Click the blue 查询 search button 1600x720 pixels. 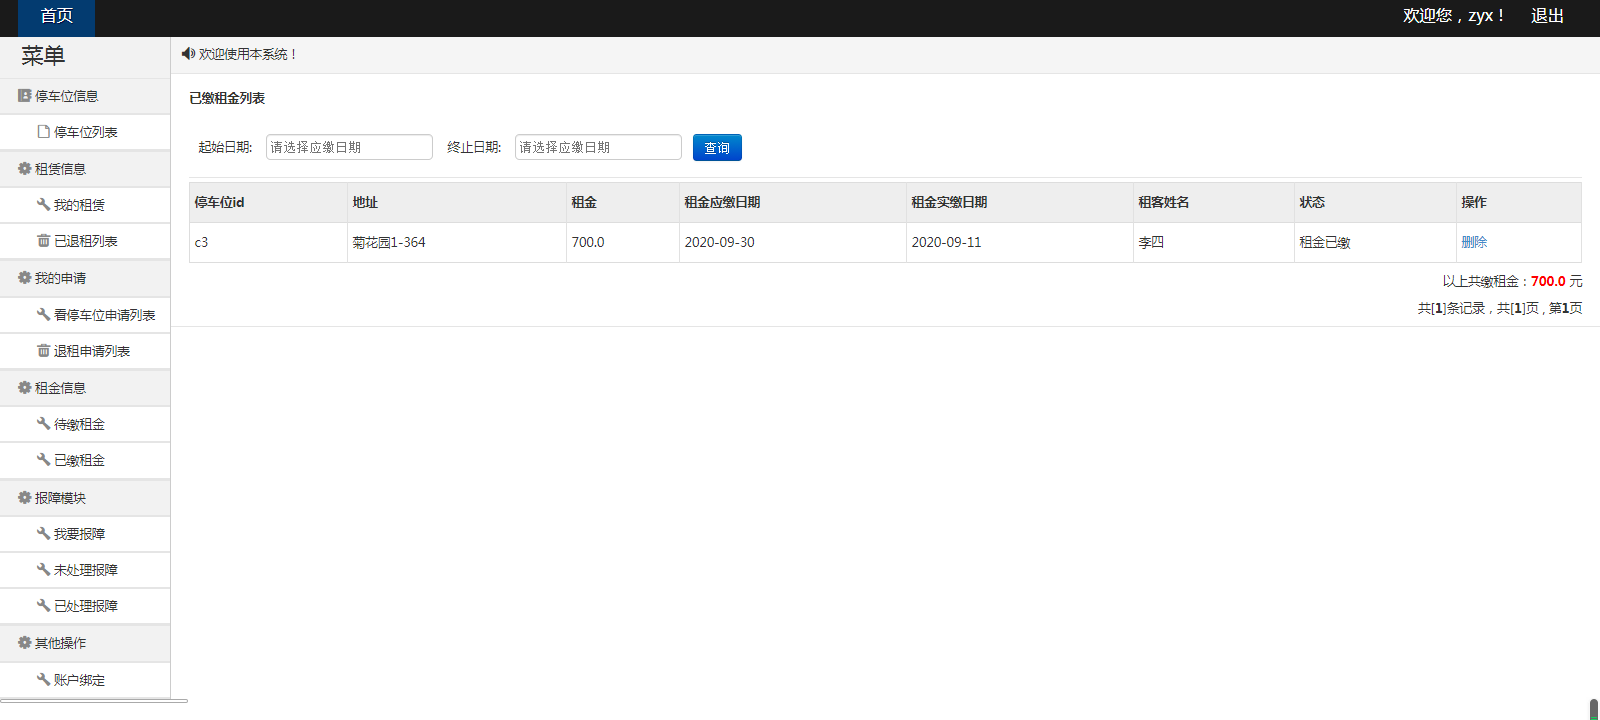717,147
